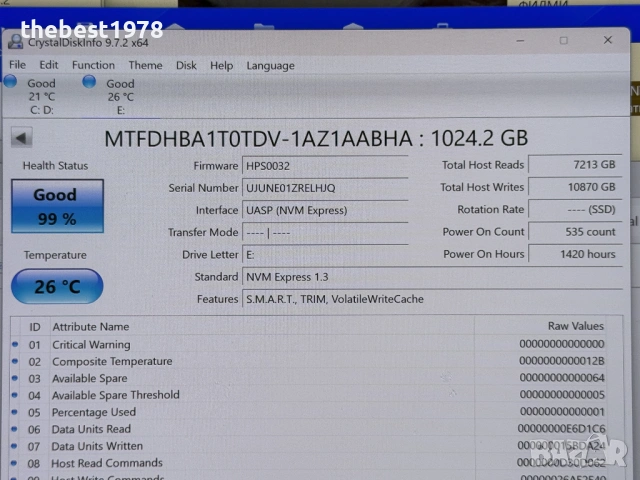Image resolution: width=640 pixels, height=480 pixels.
Task: Click the disk model title MTFDHBA1T0TDV-1AZ1AABHA
Action: tap(258, 138)
